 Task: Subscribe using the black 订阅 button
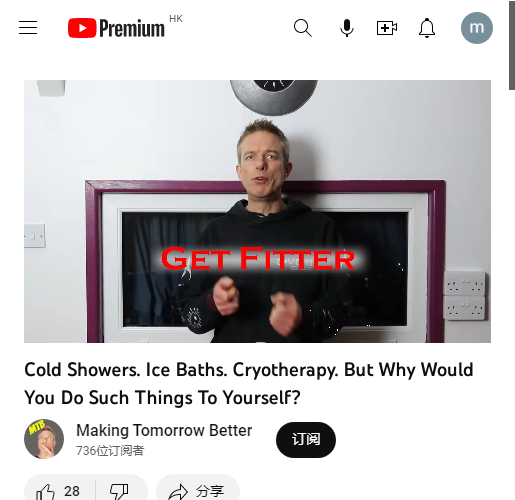point(306,440)
